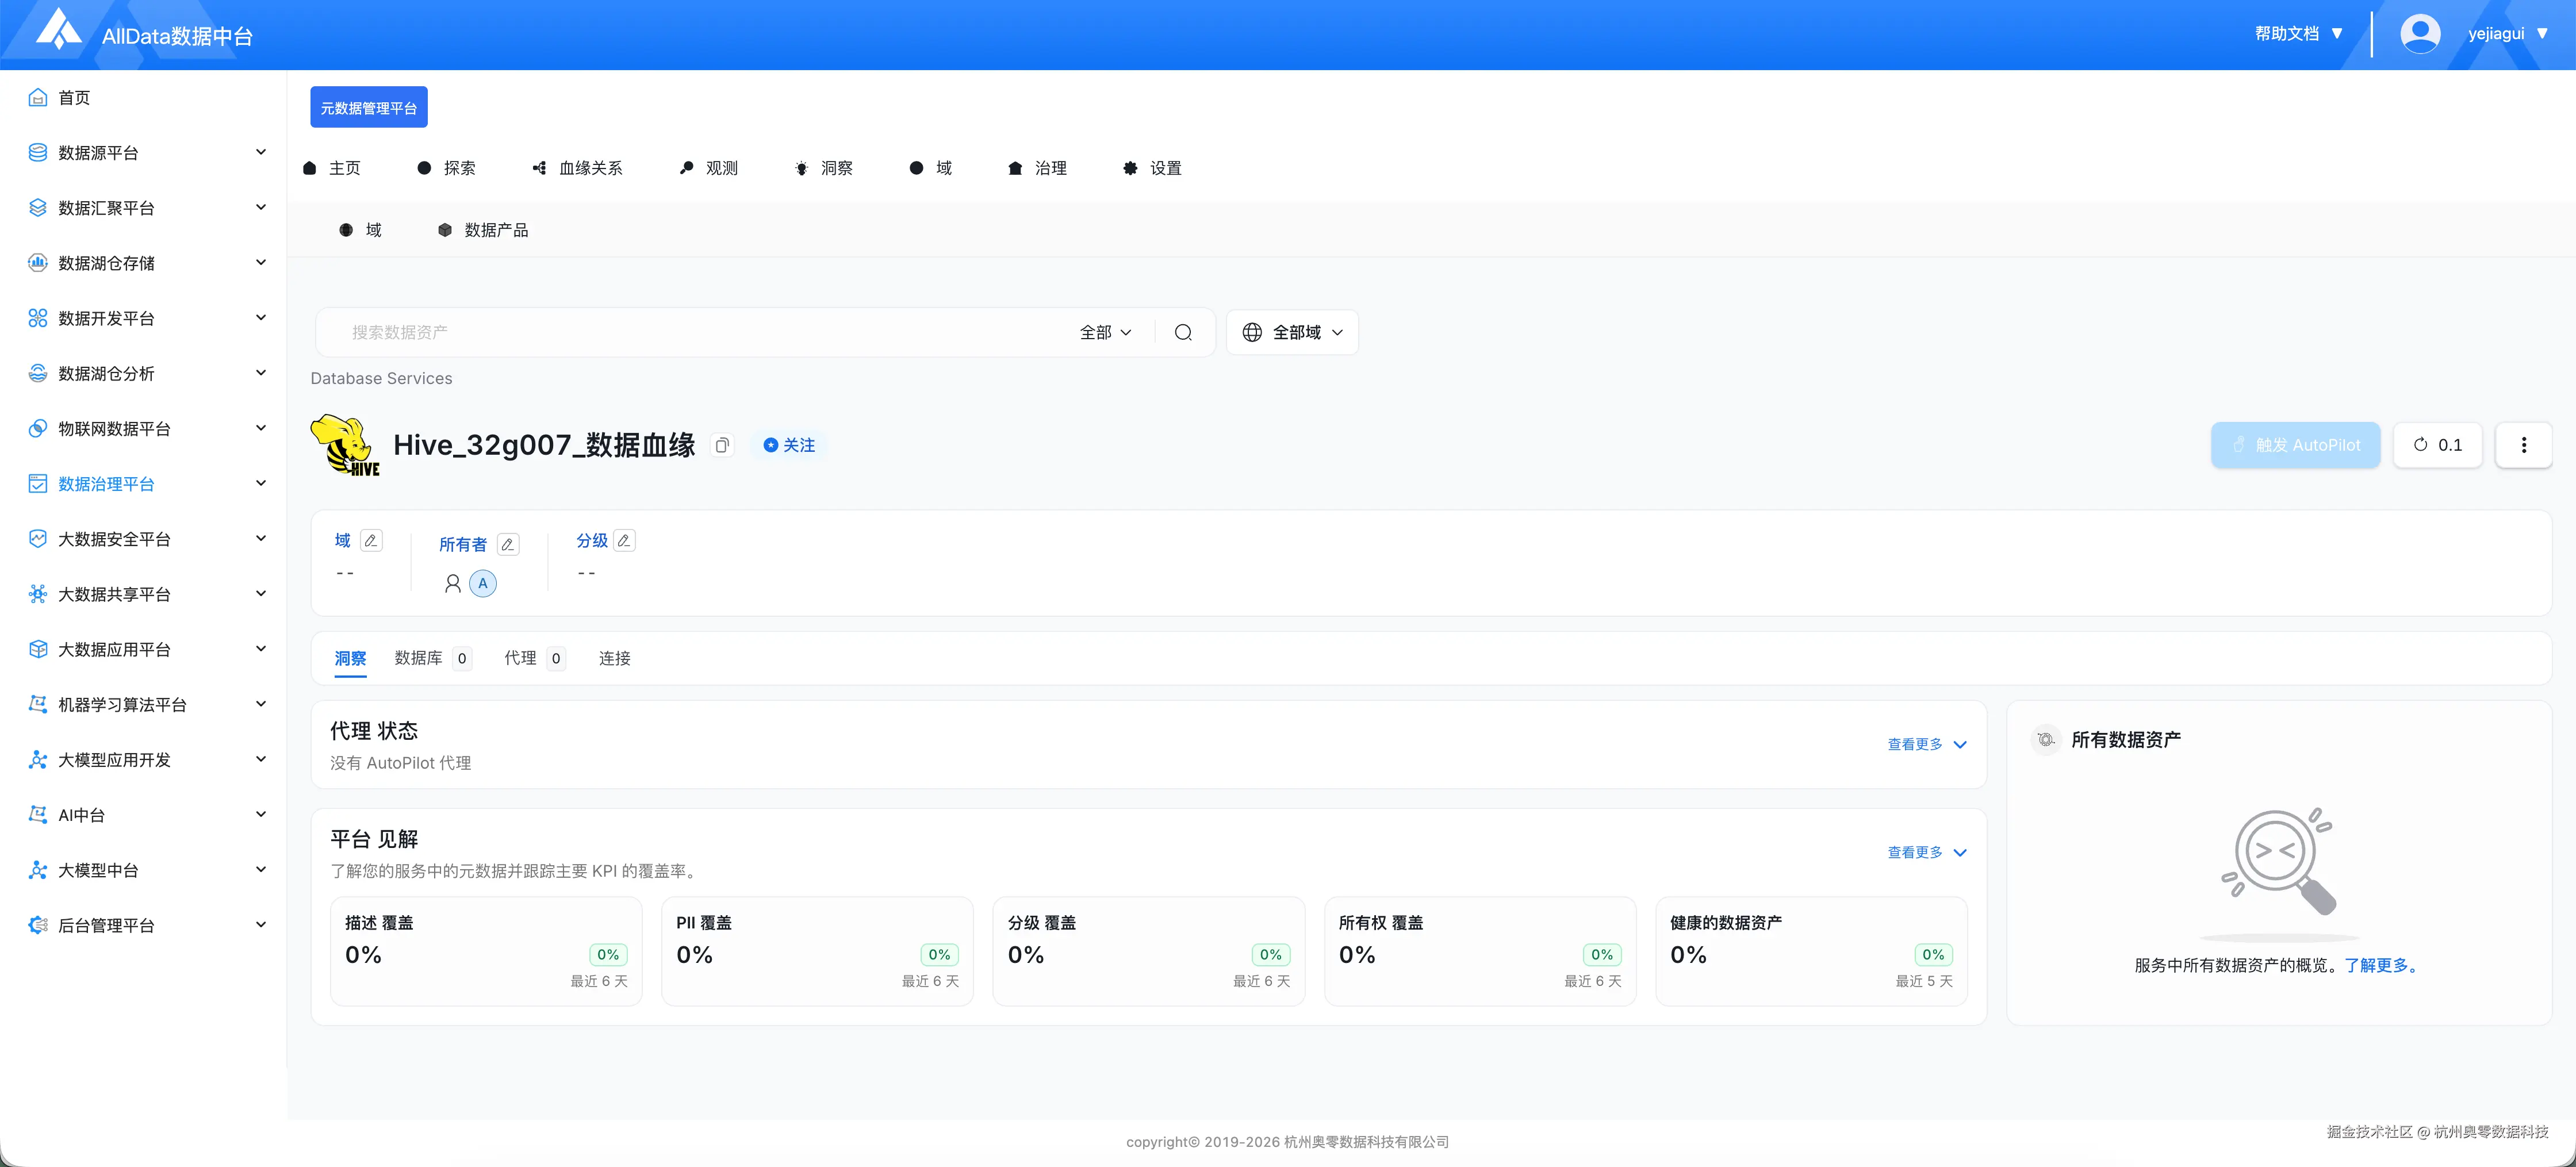Click the 数据开发平台 sidebar icon
Screen dimensions: 2576x1167
tap(38, 318)
